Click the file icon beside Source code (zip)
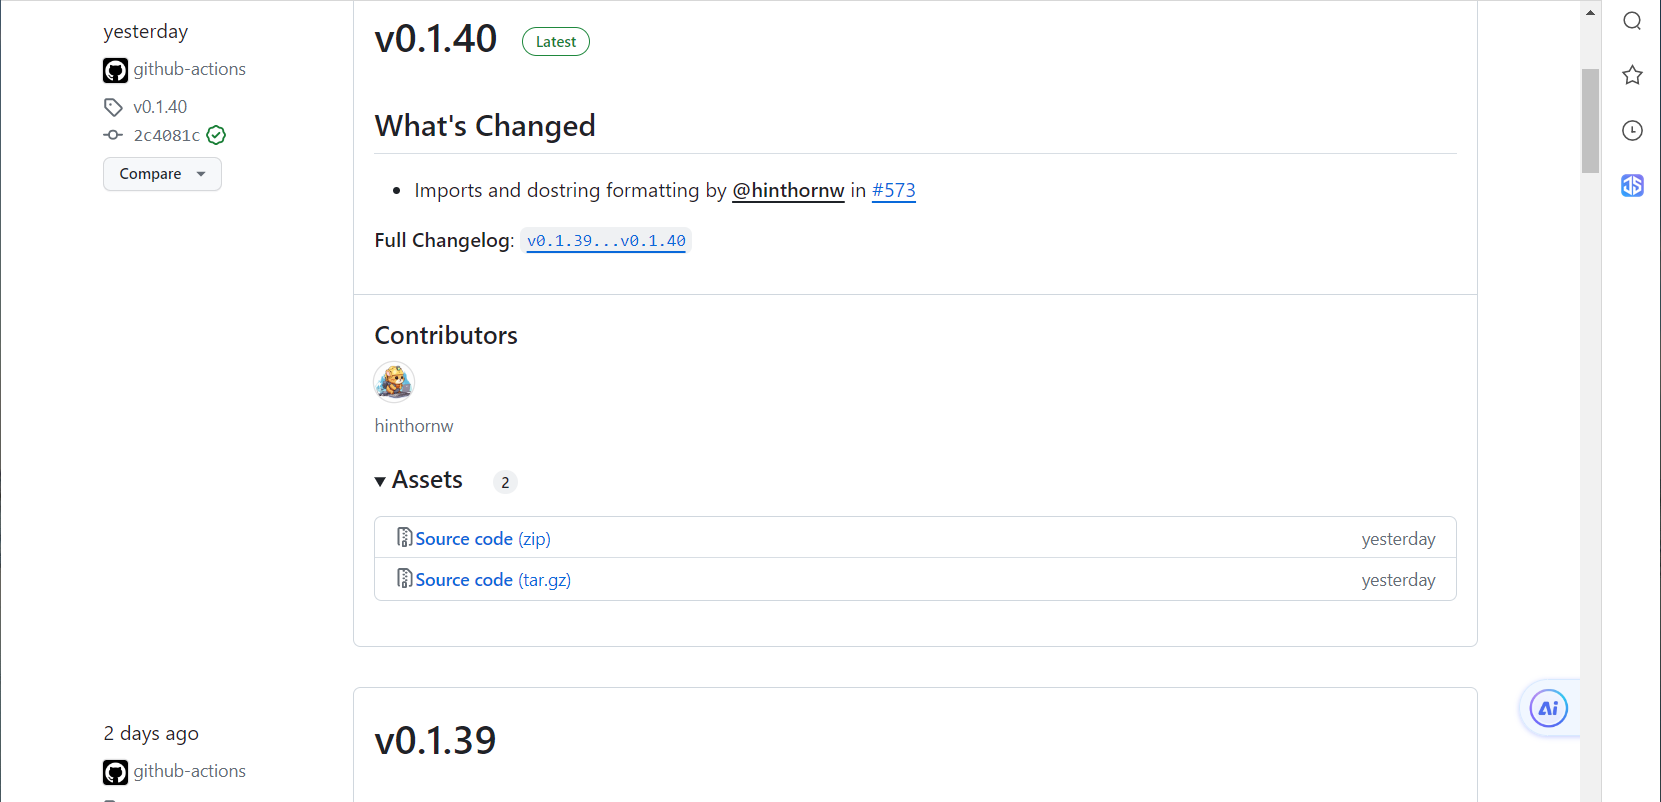This screenshot has width=1661, height=802. click(x=404, y=537)
